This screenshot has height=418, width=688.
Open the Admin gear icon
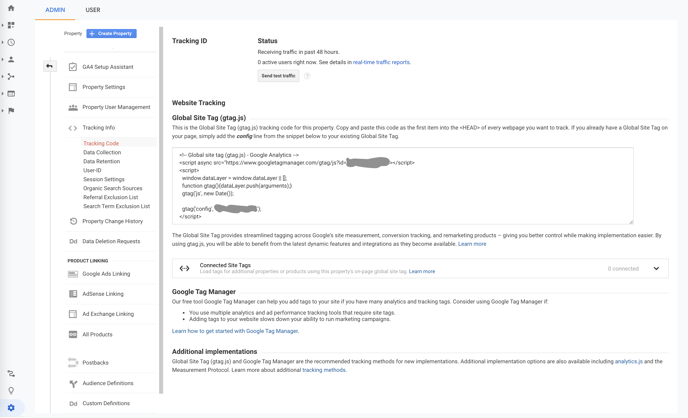11,407
